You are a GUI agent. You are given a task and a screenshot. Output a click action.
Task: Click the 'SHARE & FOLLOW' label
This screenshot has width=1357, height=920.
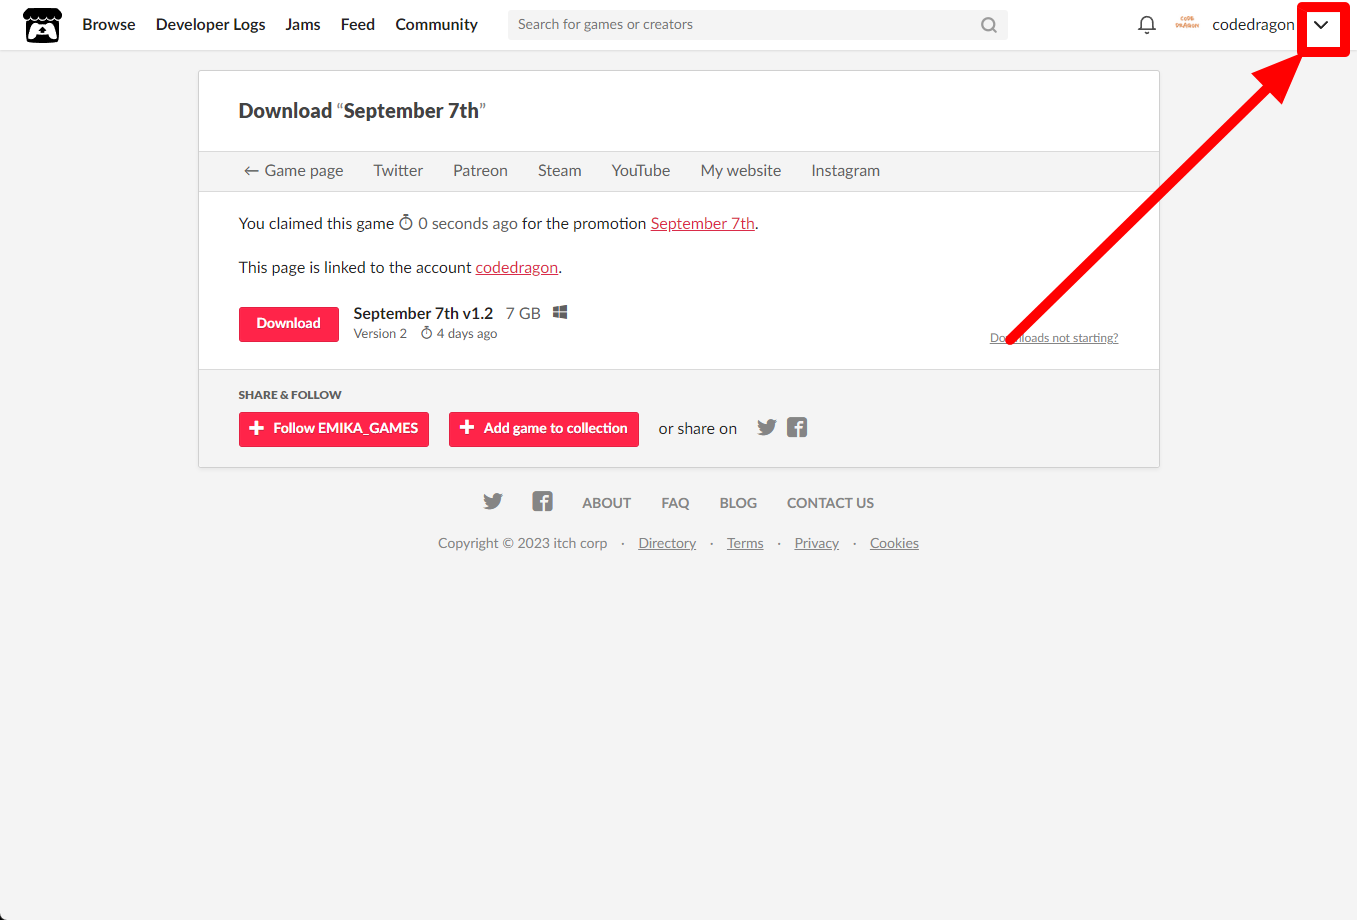[x=290, y=395]
